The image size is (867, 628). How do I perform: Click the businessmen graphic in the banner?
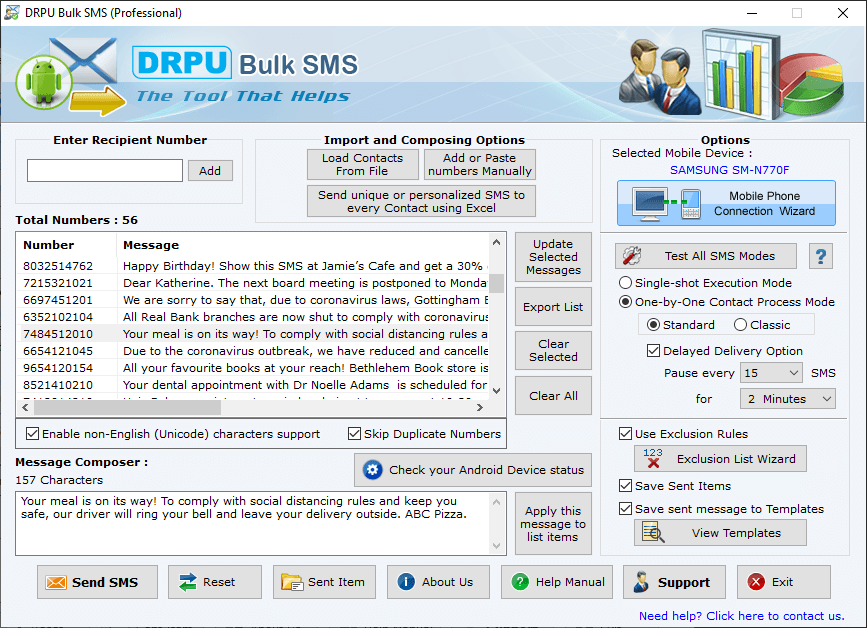tap(659, 76)
